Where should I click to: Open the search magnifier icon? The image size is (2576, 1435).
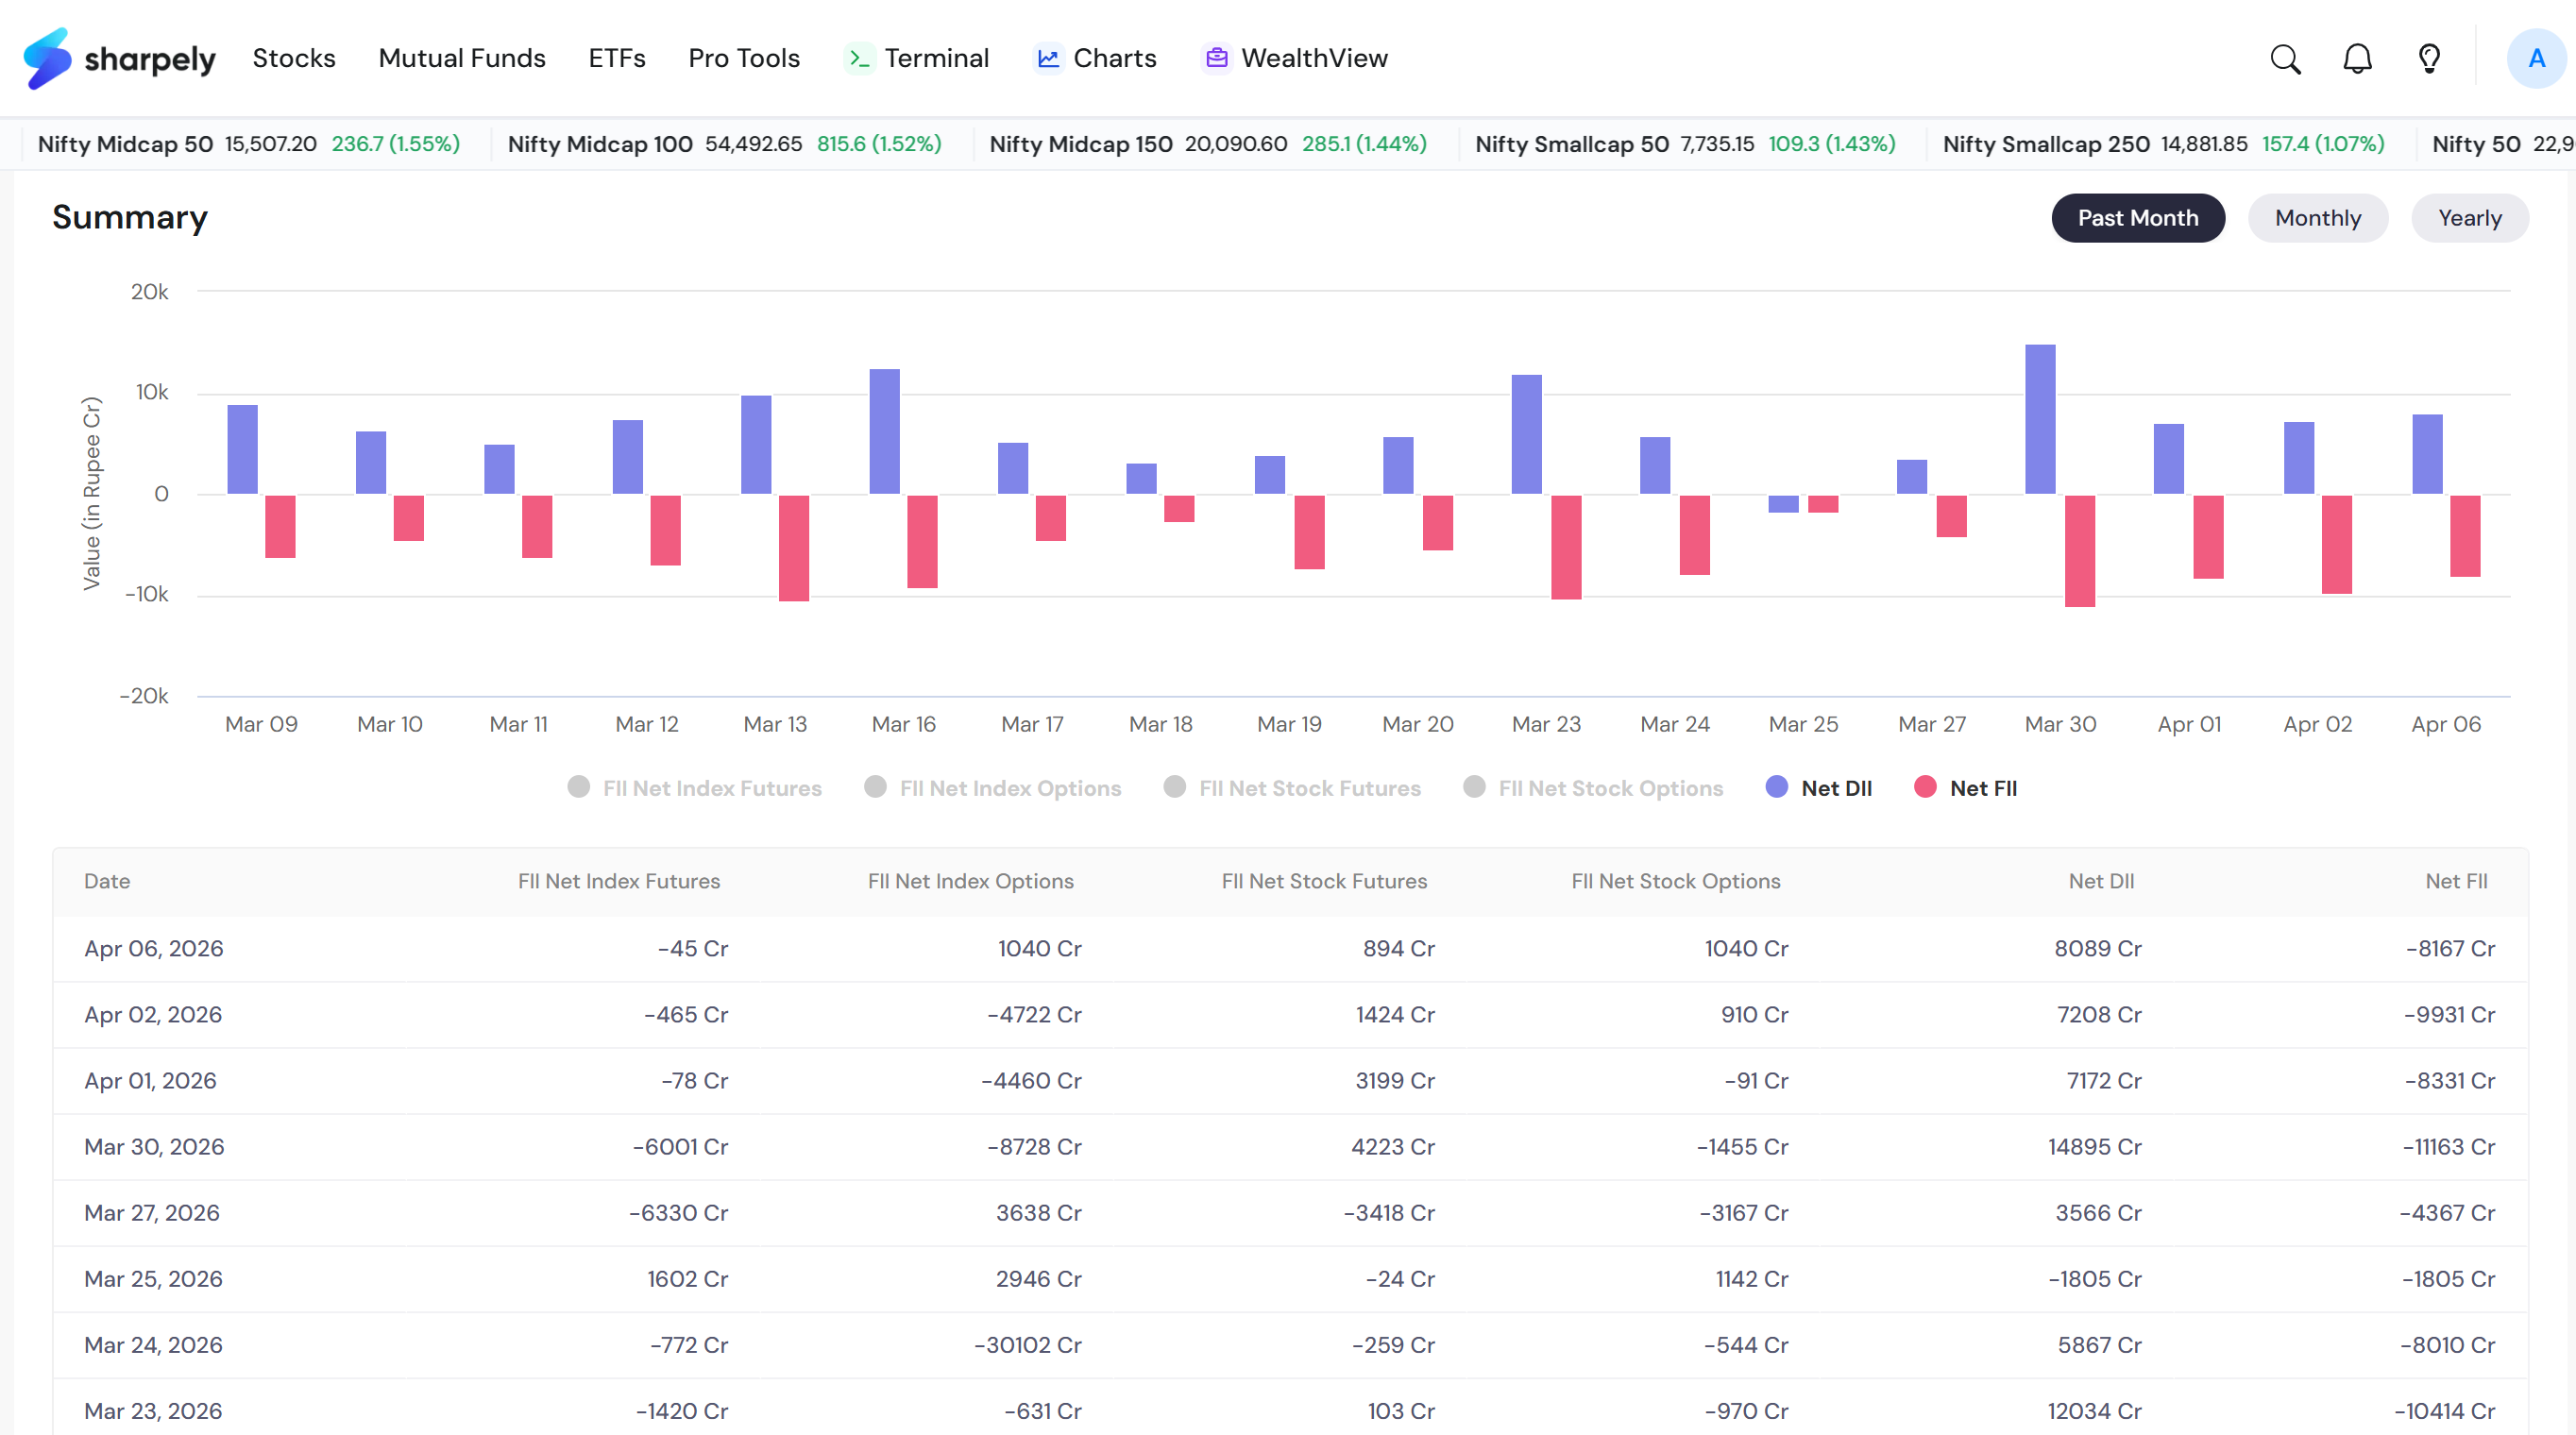click(x=2285, y=59)
